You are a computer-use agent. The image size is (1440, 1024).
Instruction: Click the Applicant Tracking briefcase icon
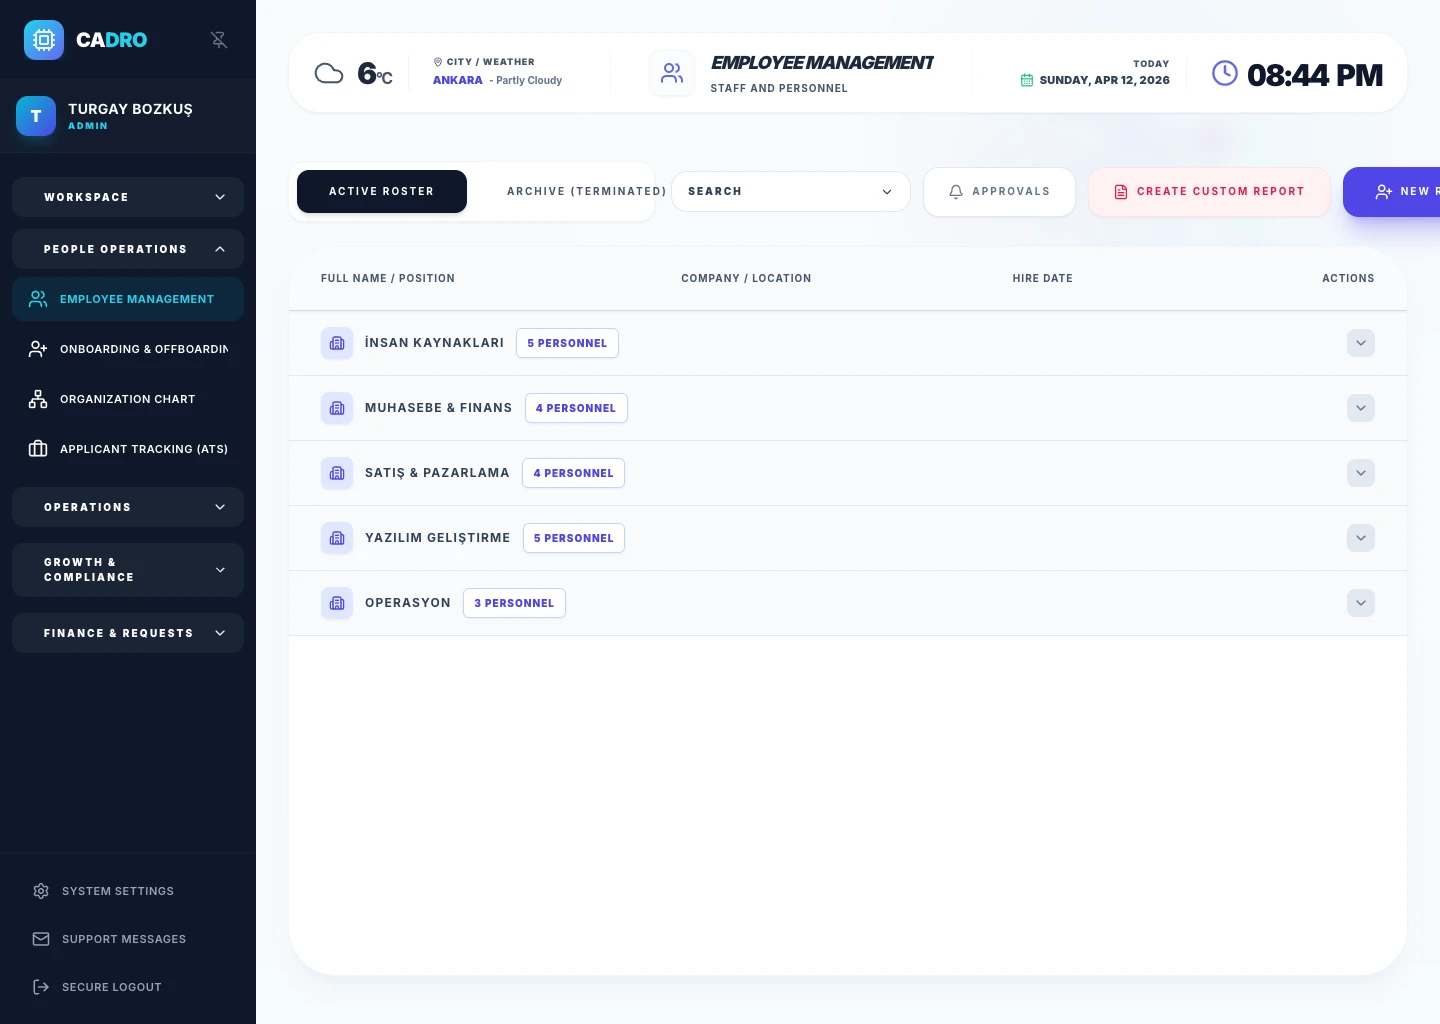pyautogui.click(x=38, y=449)
